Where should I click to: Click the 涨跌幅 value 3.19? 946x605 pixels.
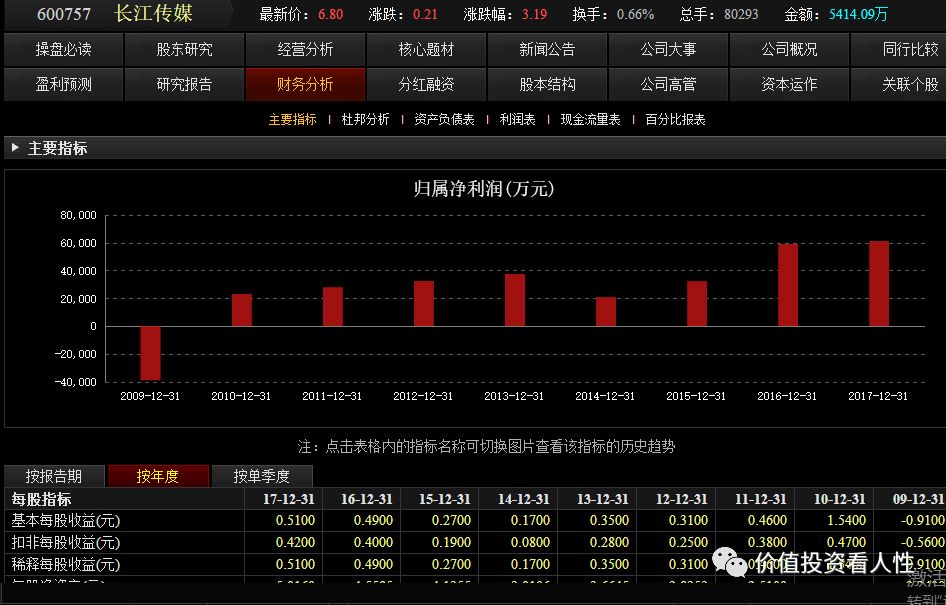535,14
